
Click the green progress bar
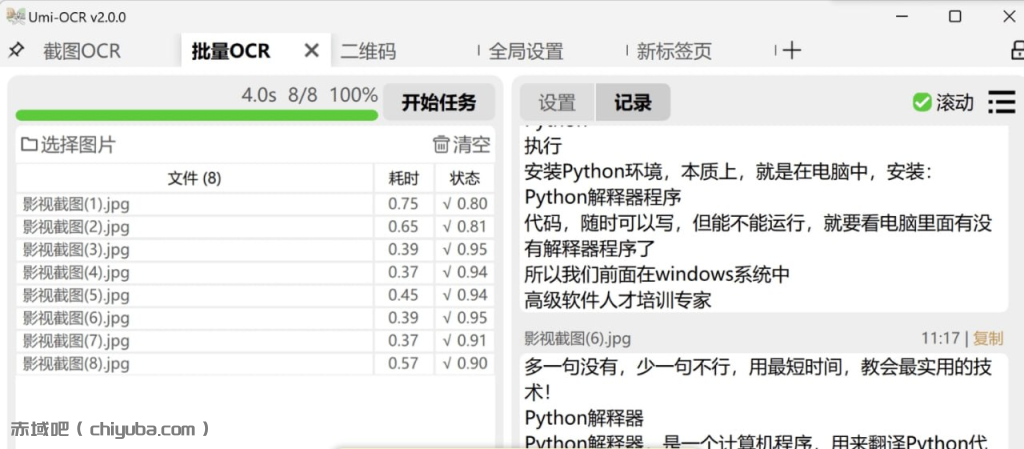pos(196,115)
